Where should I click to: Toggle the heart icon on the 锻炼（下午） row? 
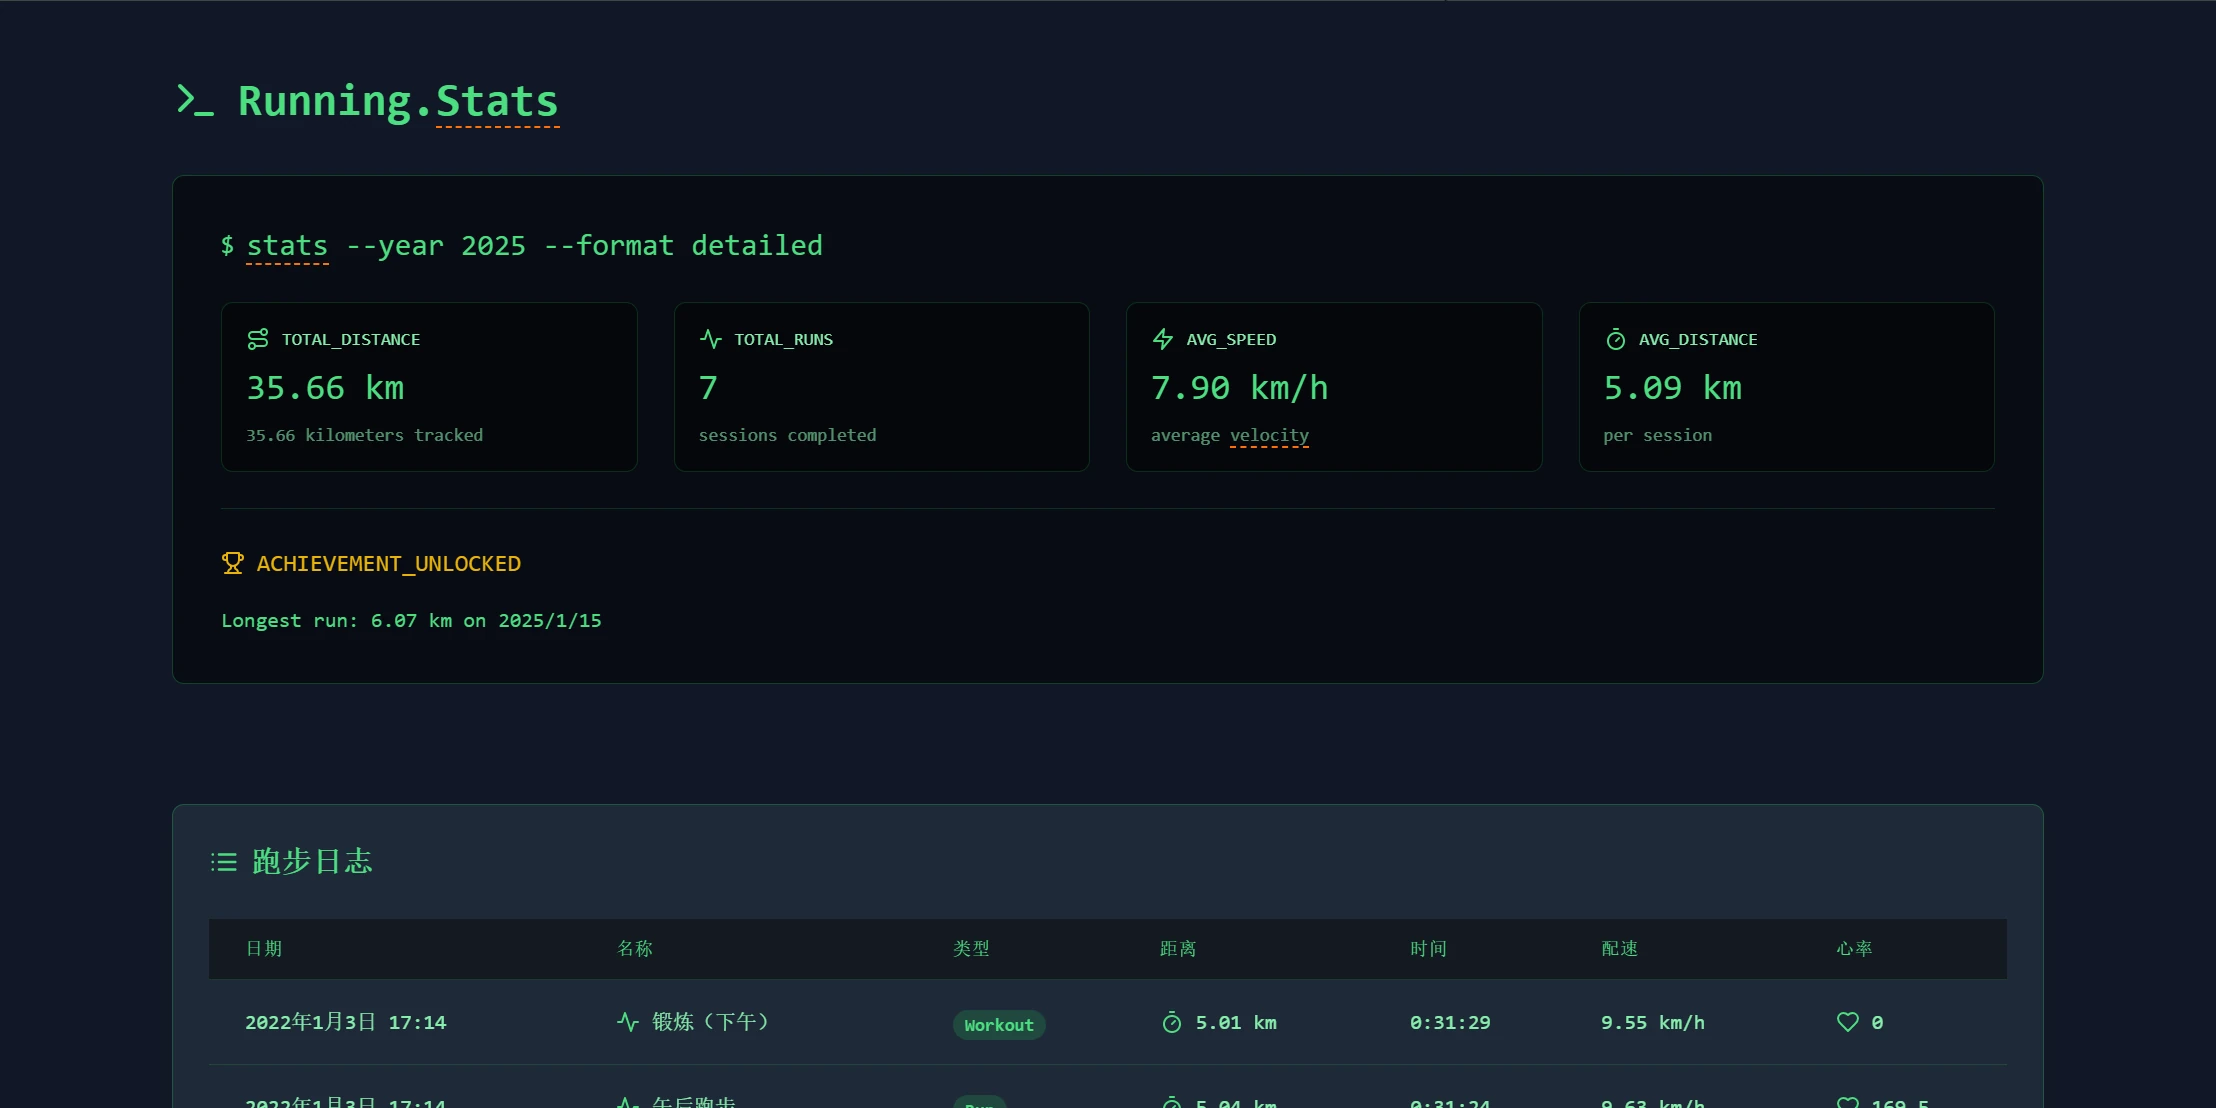coord(1847,1022)
